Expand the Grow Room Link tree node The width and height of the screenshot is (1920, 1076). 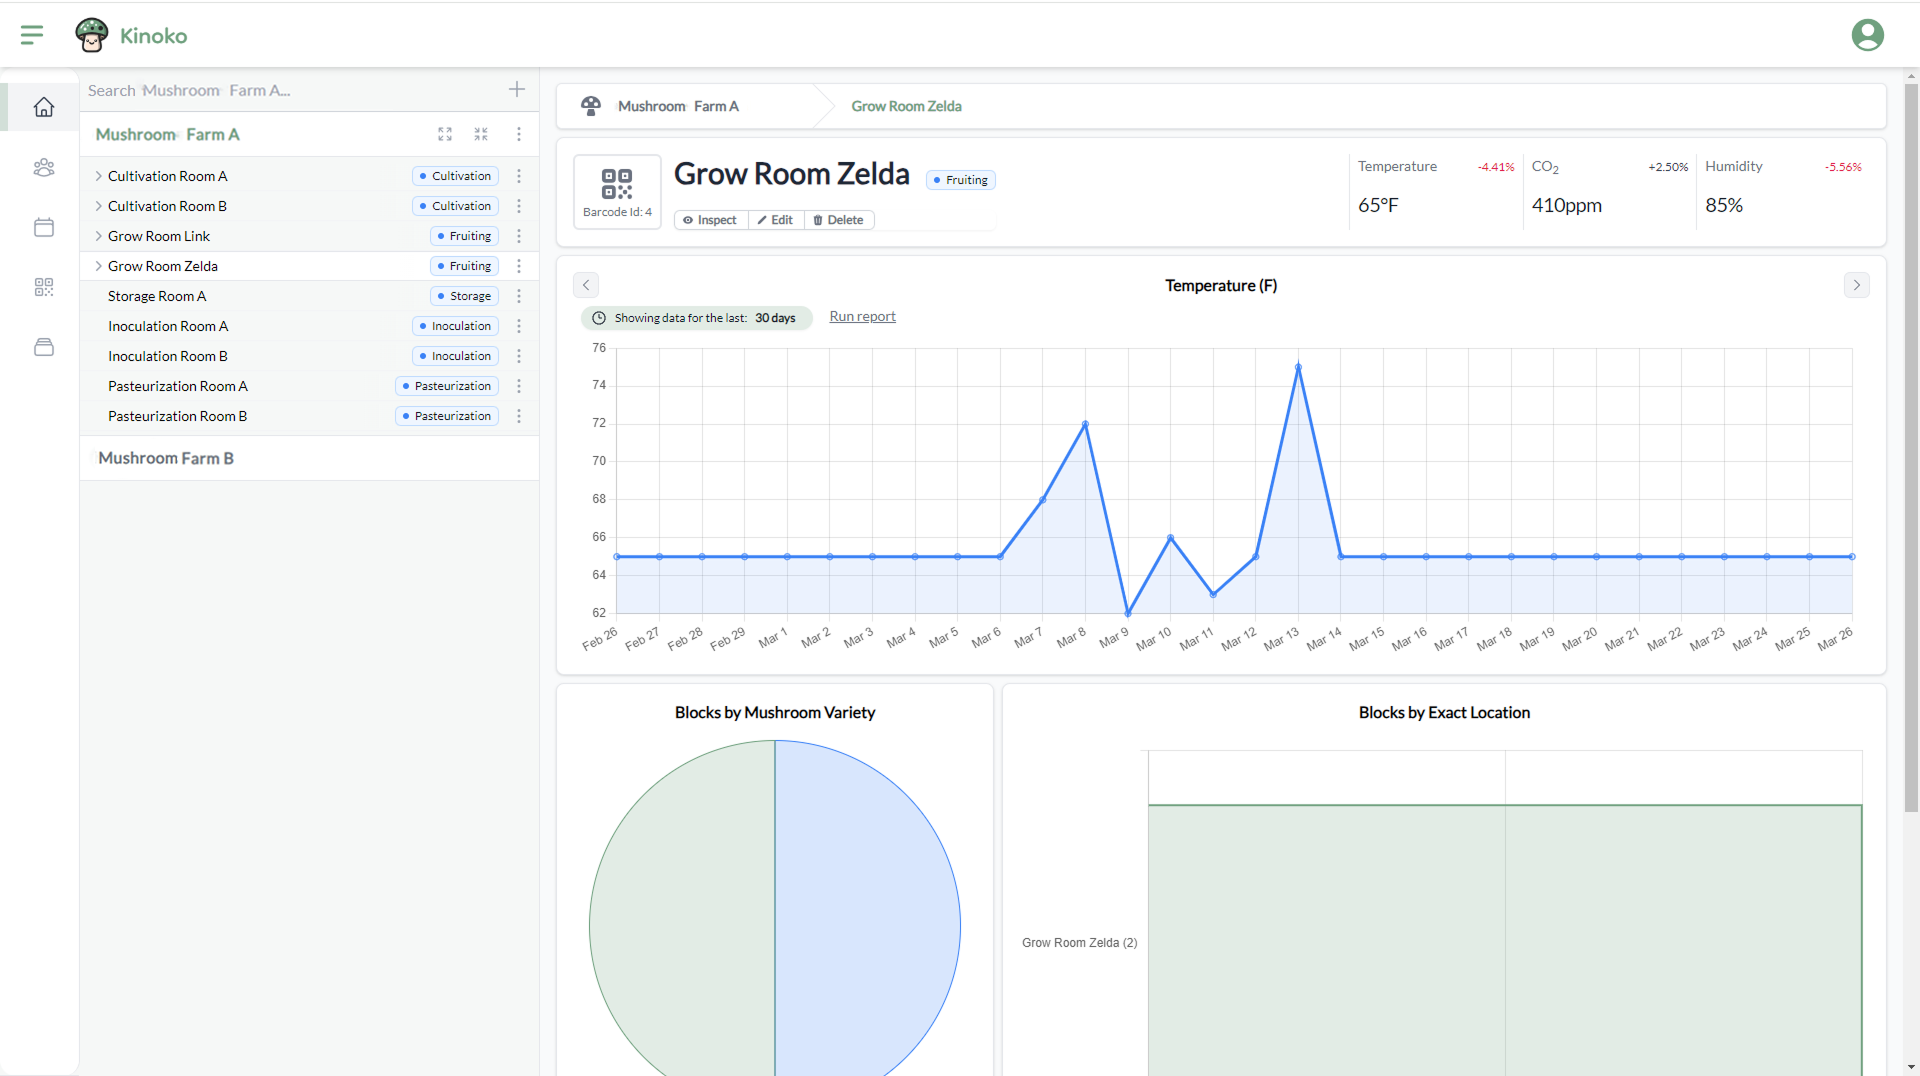[98, 236]
